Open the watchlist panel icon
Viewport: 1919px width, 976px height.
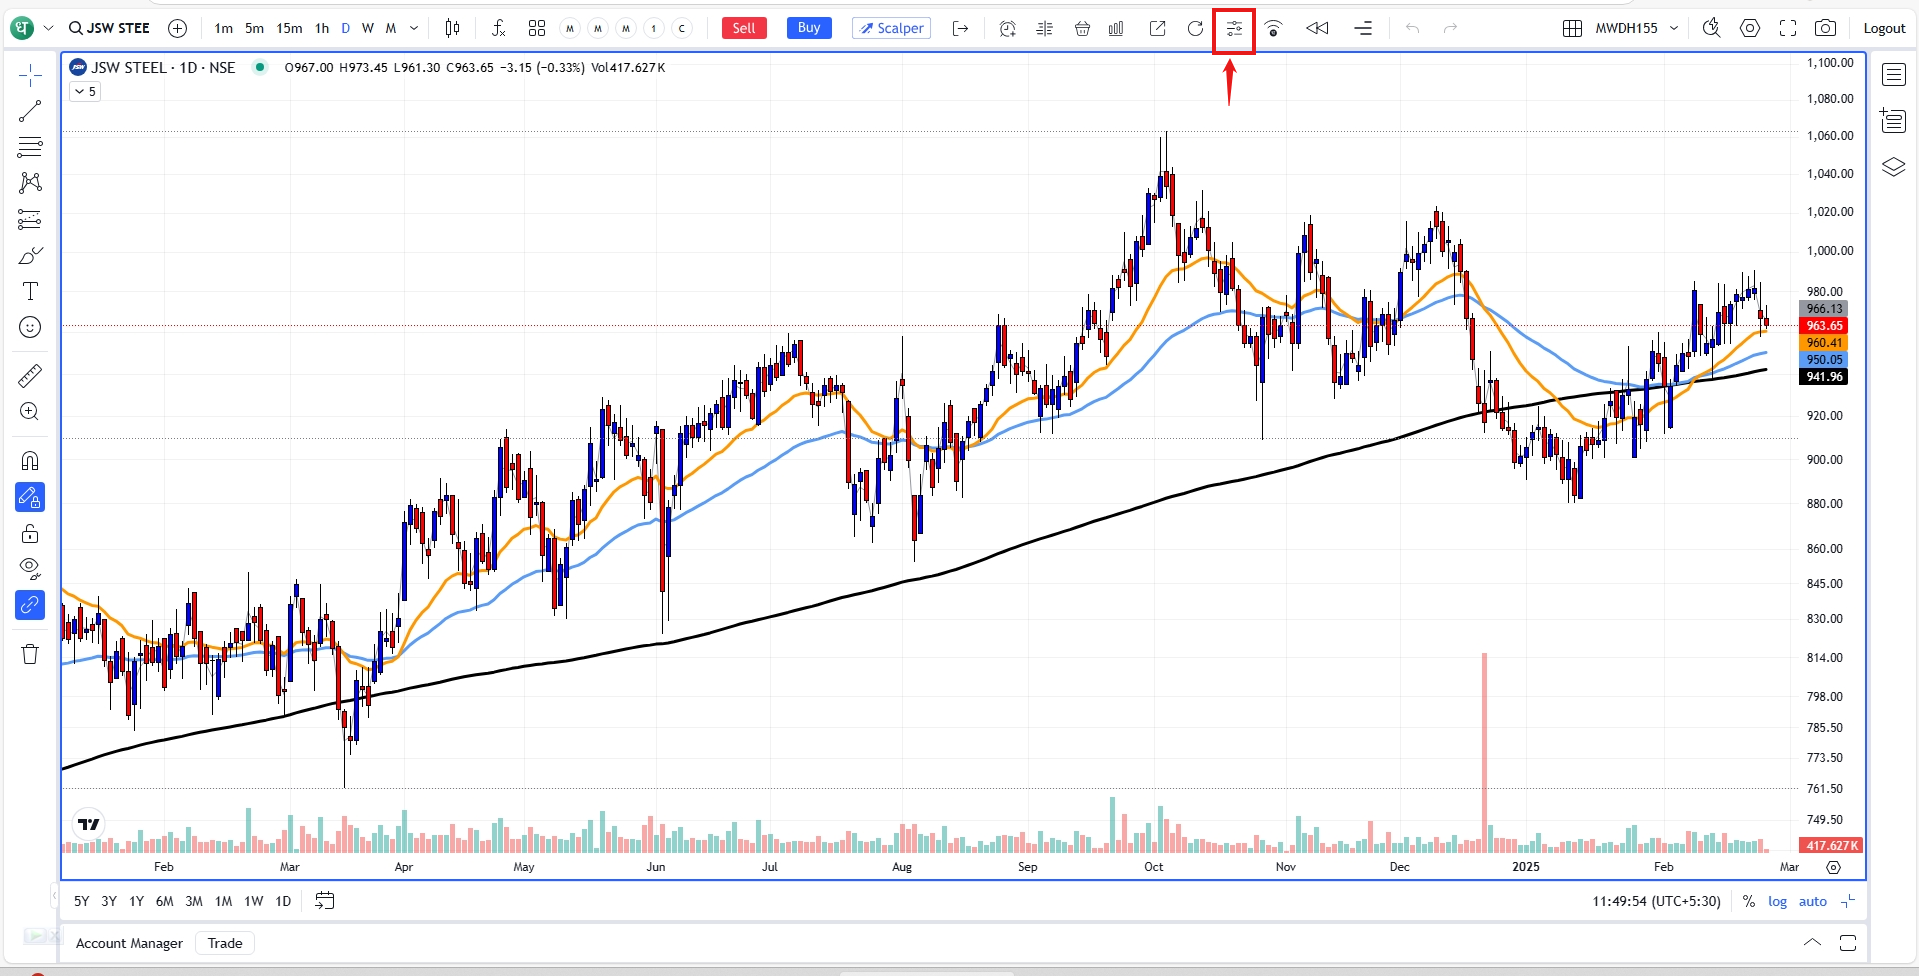(1894, 75)
